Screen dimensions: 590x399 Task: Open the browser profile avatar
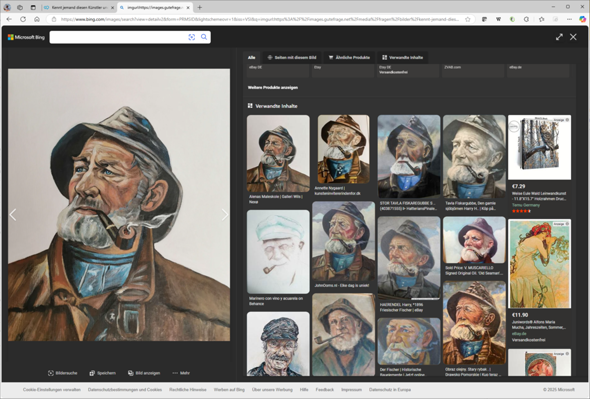click(7, 7)
